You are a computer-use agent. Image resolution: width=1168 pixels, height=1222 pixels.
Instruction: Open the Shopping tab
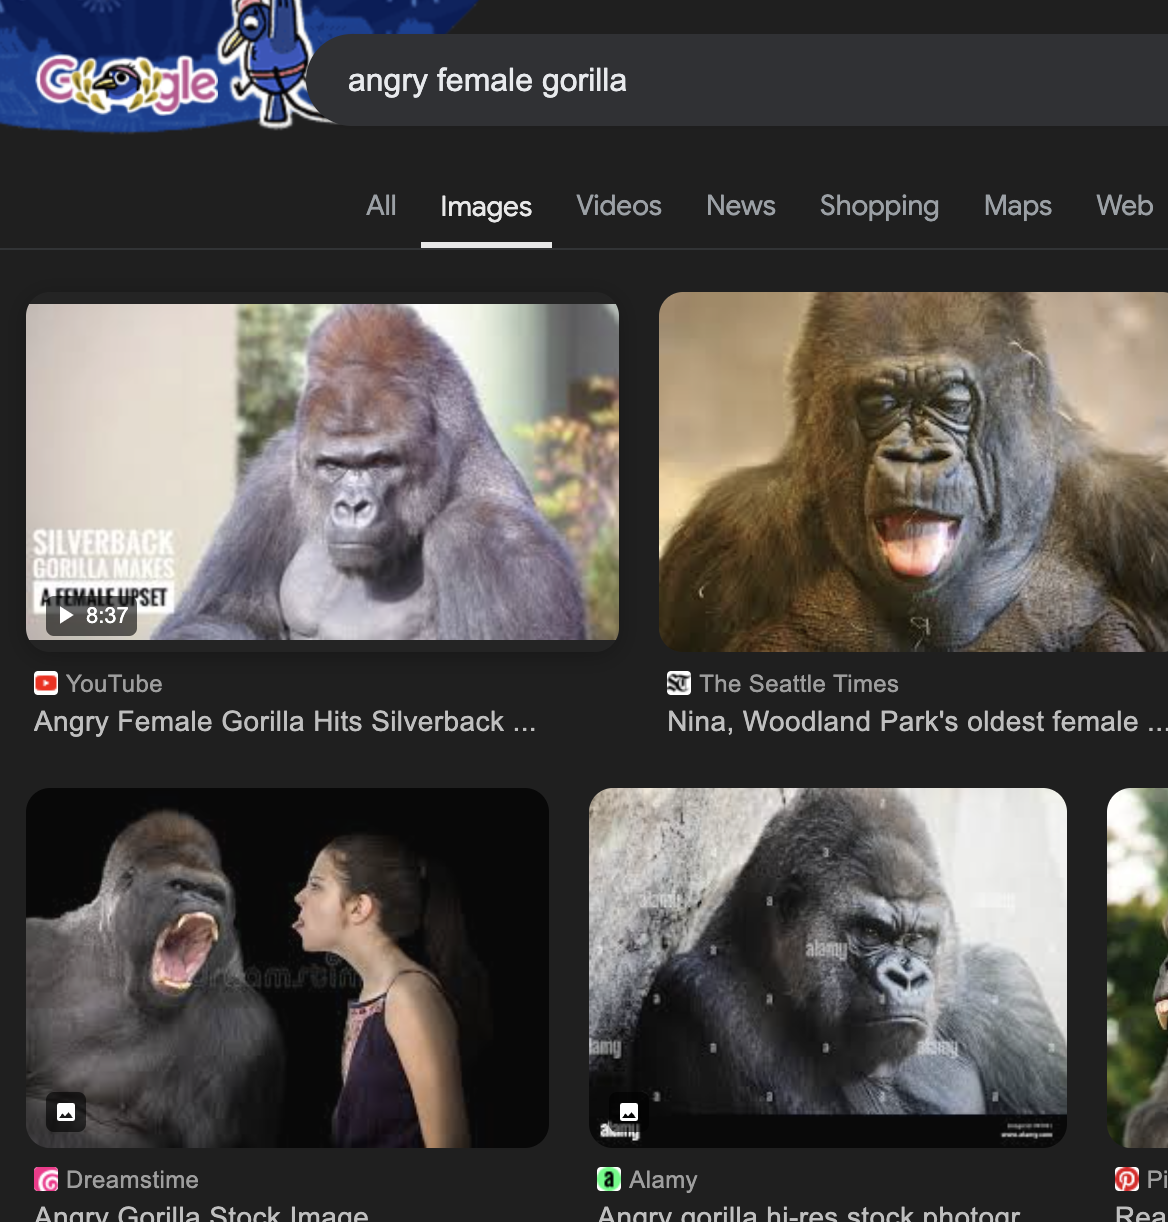pos(879,206)
